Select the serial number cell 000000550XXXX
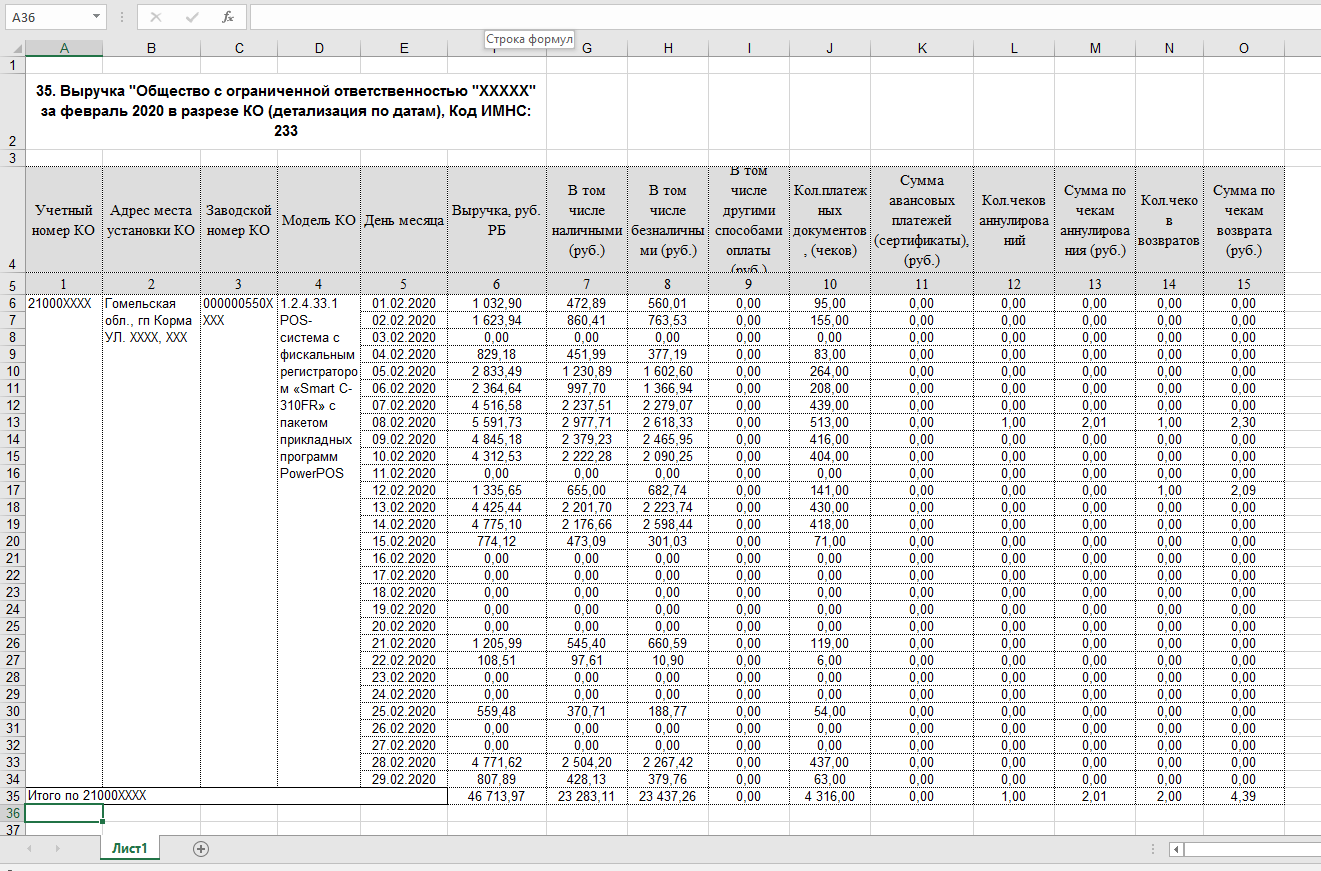This screenshot has height=871, width=1321. pyautogui.click(x=239, y=541)
